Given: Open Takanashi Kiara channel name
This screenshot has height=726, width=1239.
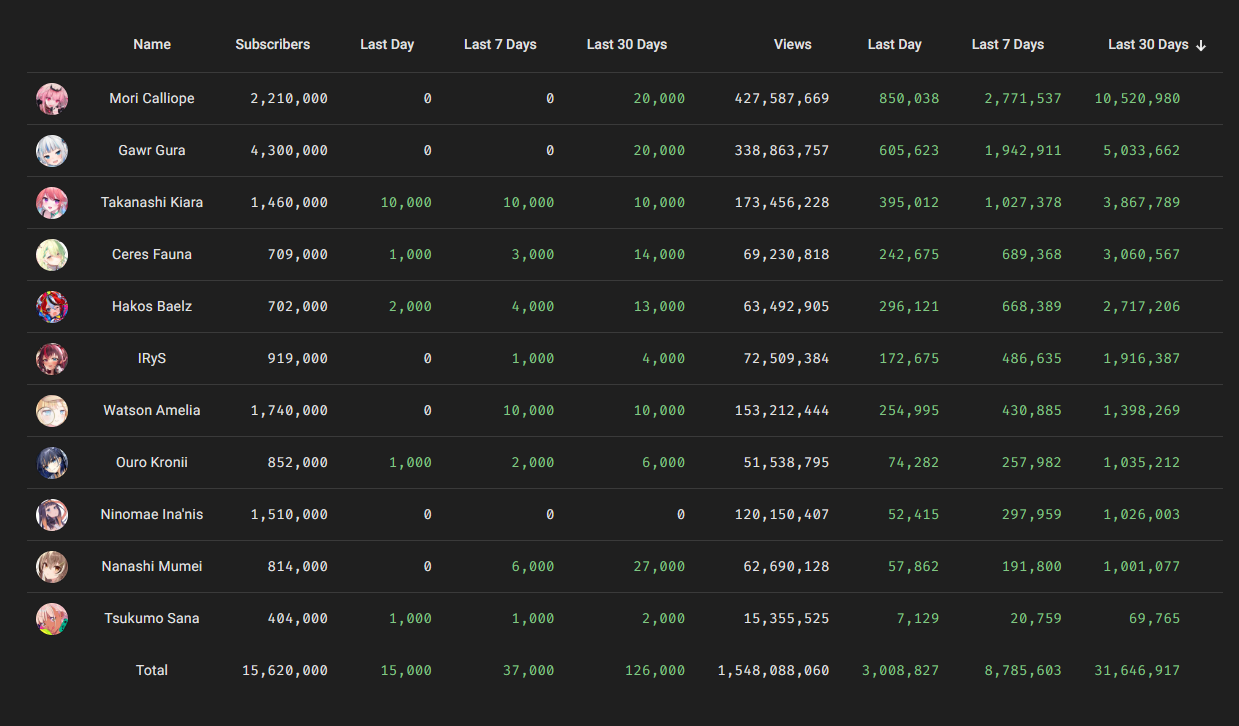Looking at the screenshot, I should 152,202.
